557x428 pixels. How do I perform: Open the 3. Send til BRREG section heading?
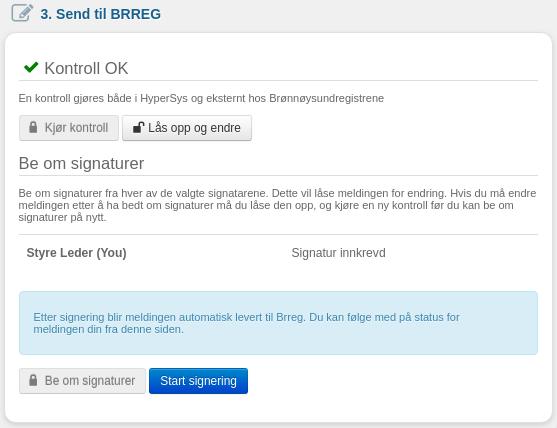(x=101, y=14)
